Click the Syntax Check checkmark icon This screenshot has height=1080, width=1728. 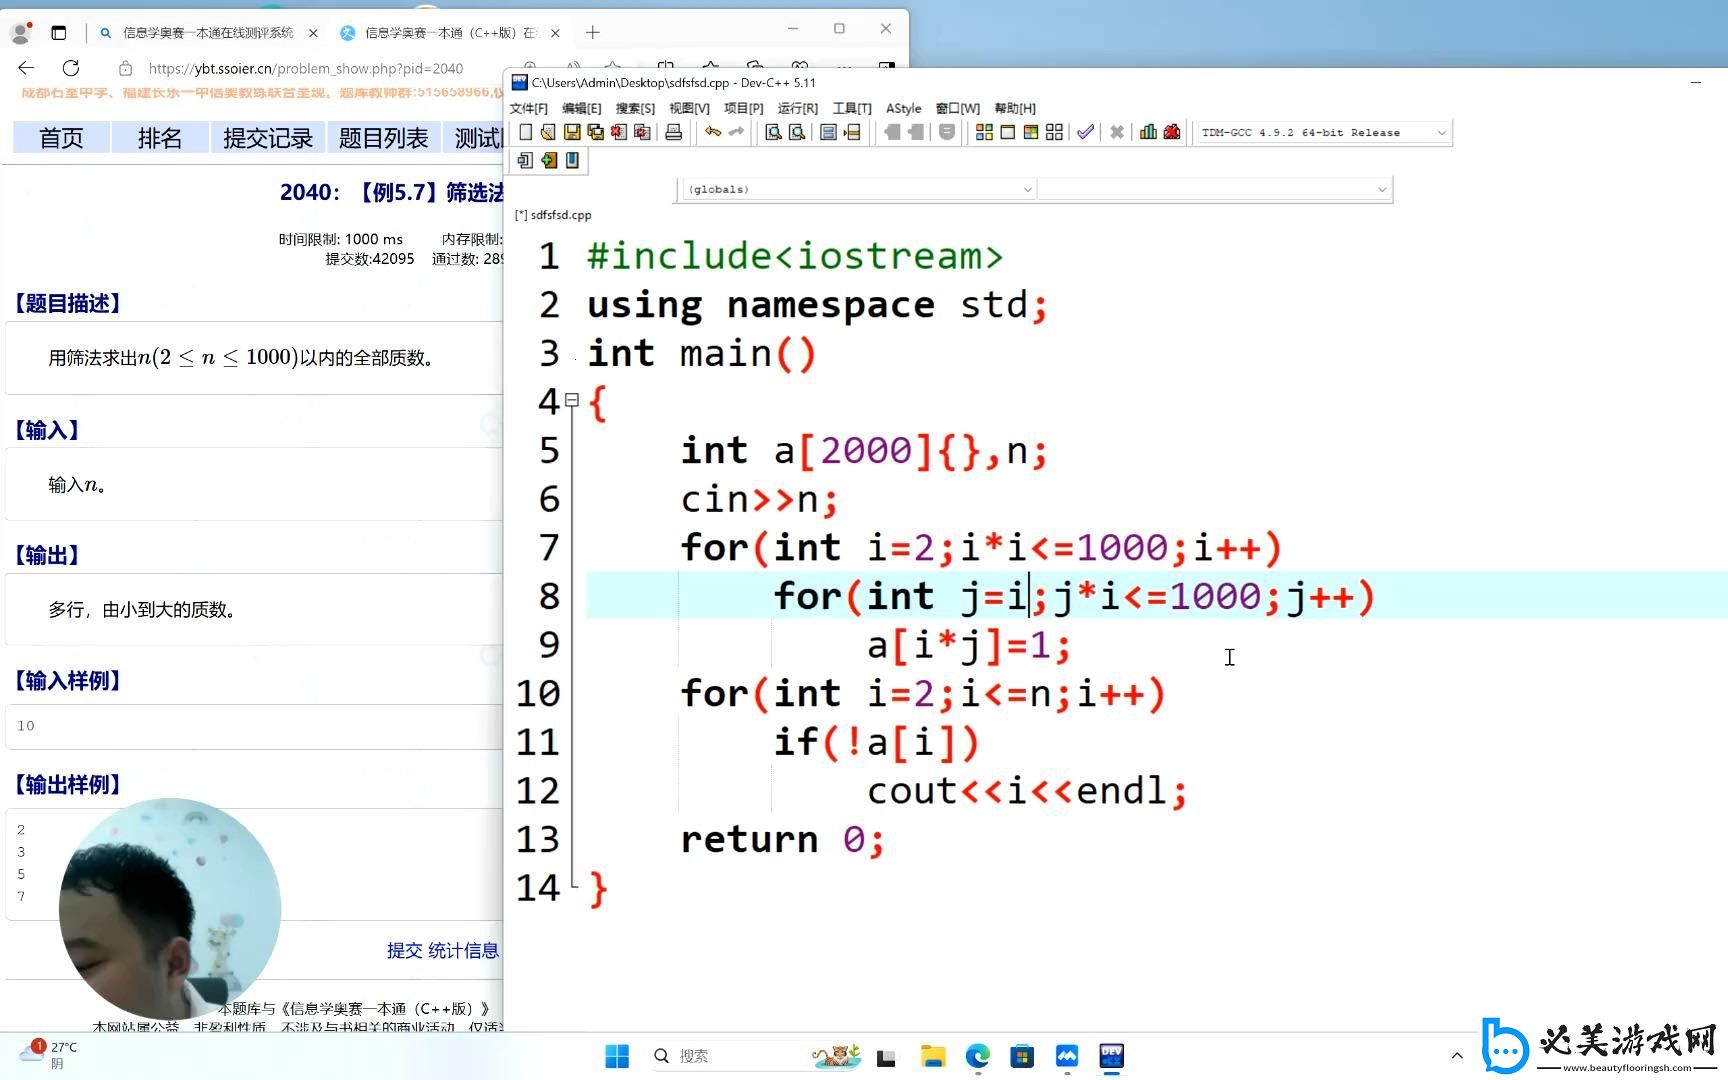click(x=1085, y=132)
